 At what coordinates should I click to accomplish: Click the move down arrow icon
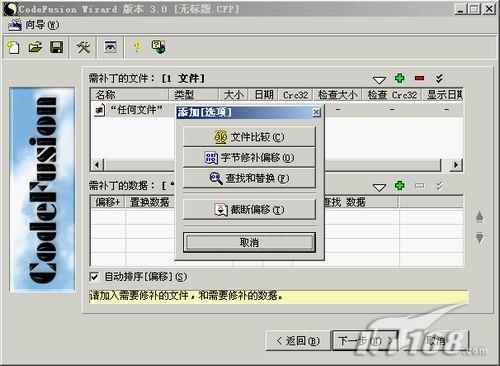(480, 238)
